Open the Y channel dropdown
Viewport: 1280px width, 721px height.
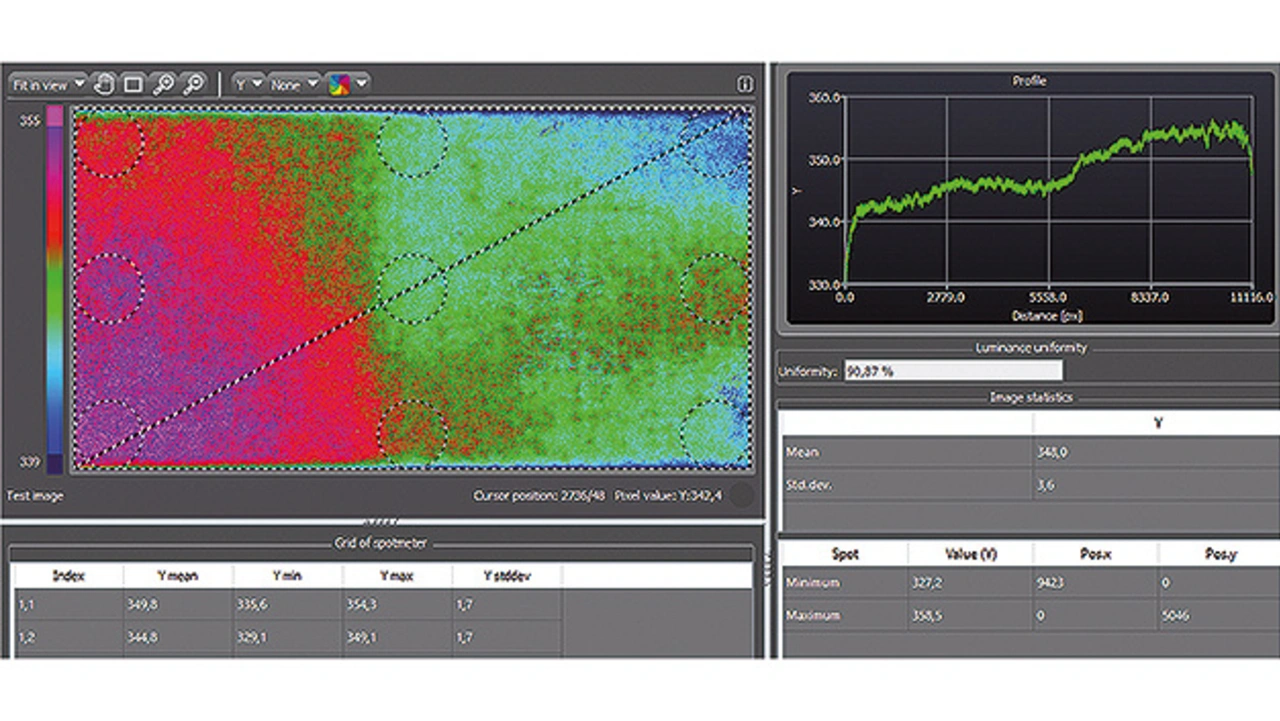click(x=248, y=85)
